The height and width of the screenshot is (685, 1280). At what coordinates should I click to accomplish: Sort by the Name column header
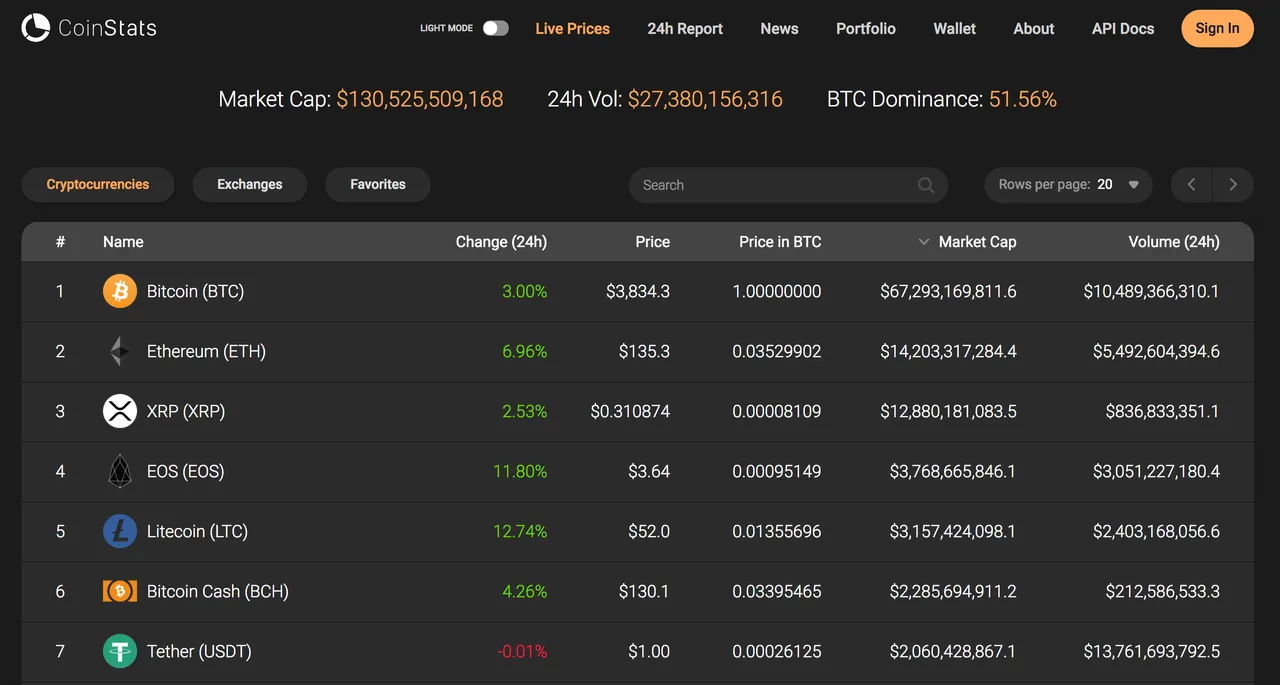(123, 242)
